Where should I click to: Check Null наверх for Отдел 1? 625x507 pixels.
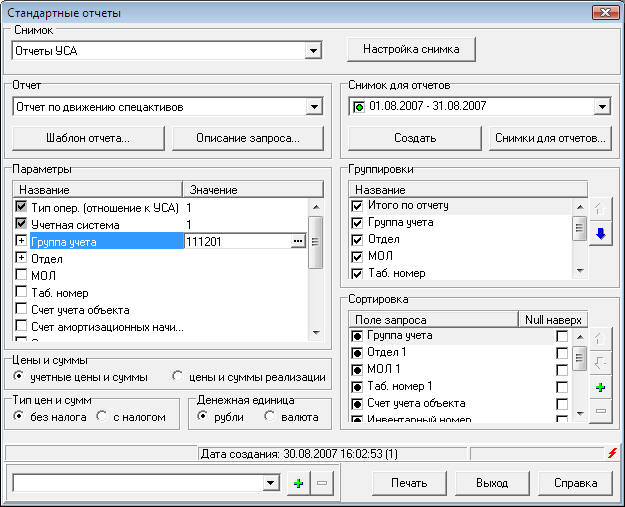click(x=562, y=353)
